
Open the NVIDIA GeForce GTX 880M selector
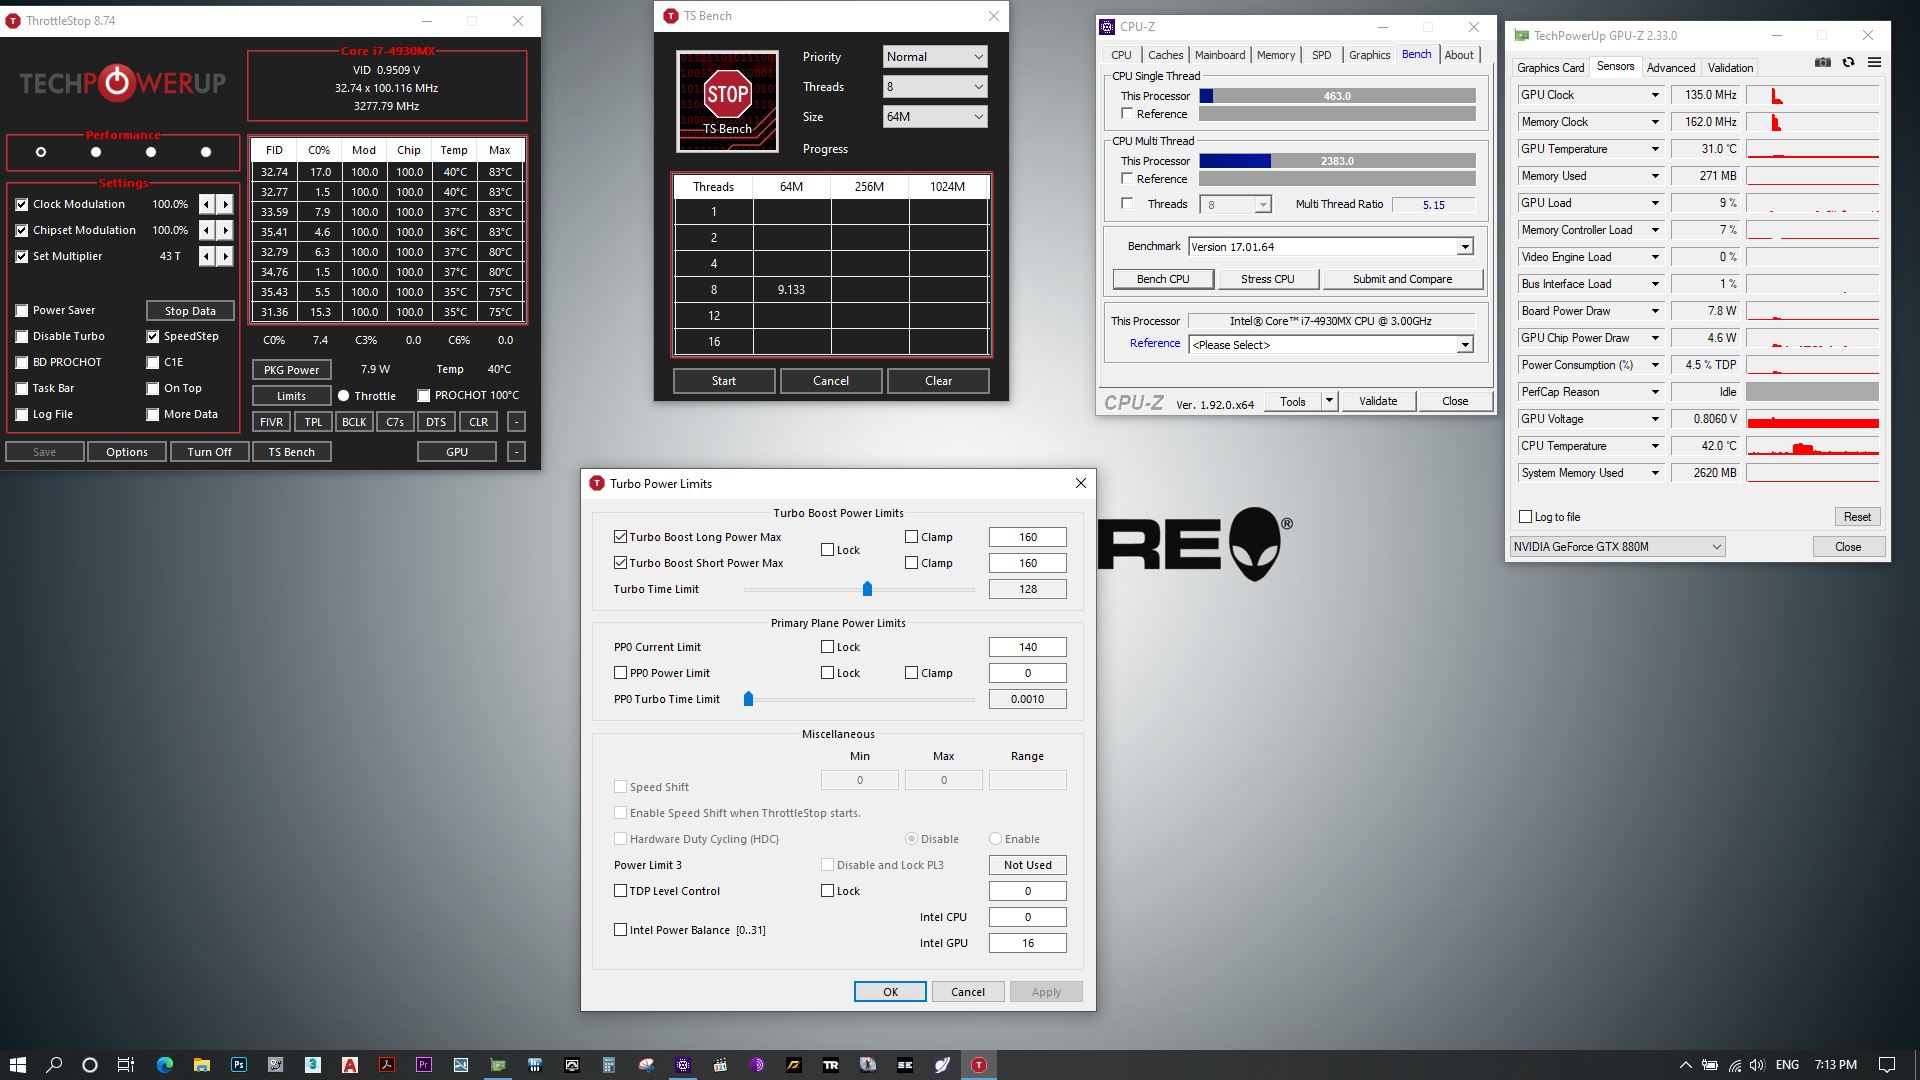pyautogui.click(x=1617, y=547)
